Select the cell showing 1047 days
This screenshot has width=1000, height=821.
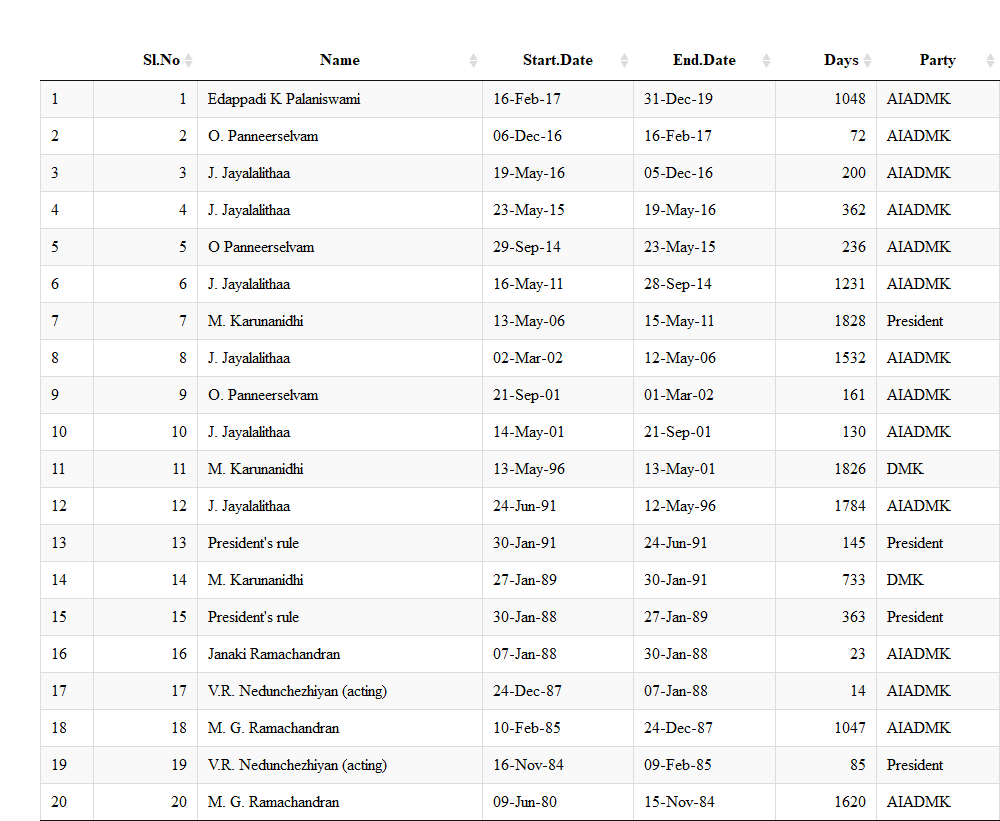point(849,728)
